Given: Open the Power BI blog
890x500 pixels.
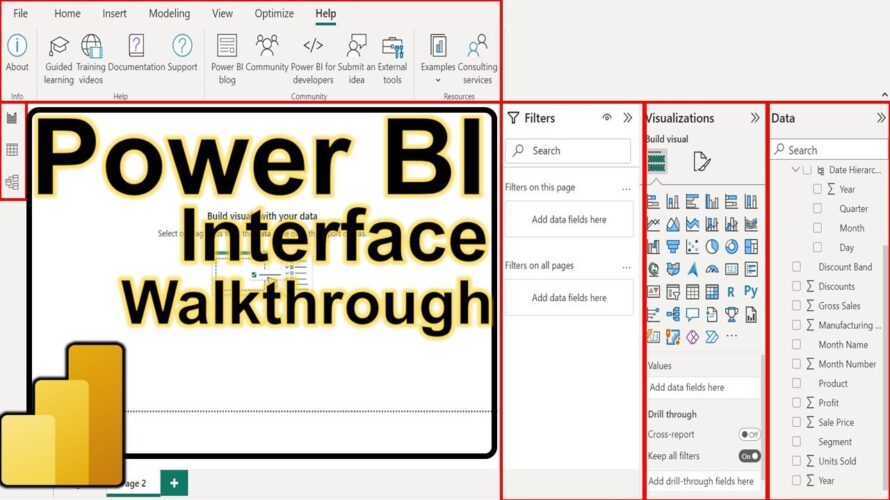Looking at the screenshot, I should pos(227,60).
